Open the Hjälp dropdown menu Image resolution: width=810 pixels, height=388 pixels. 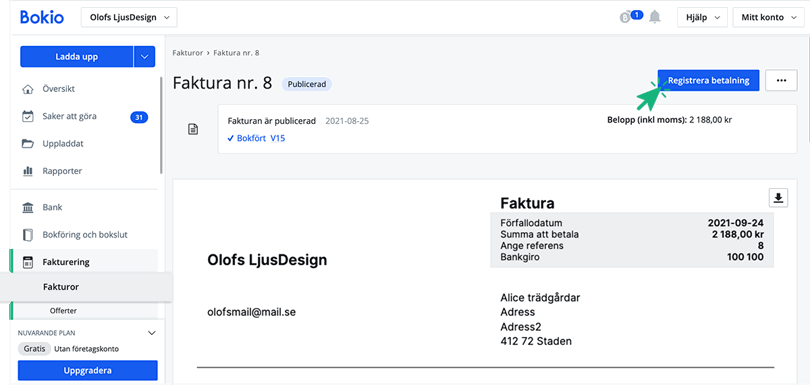[703, 18]
